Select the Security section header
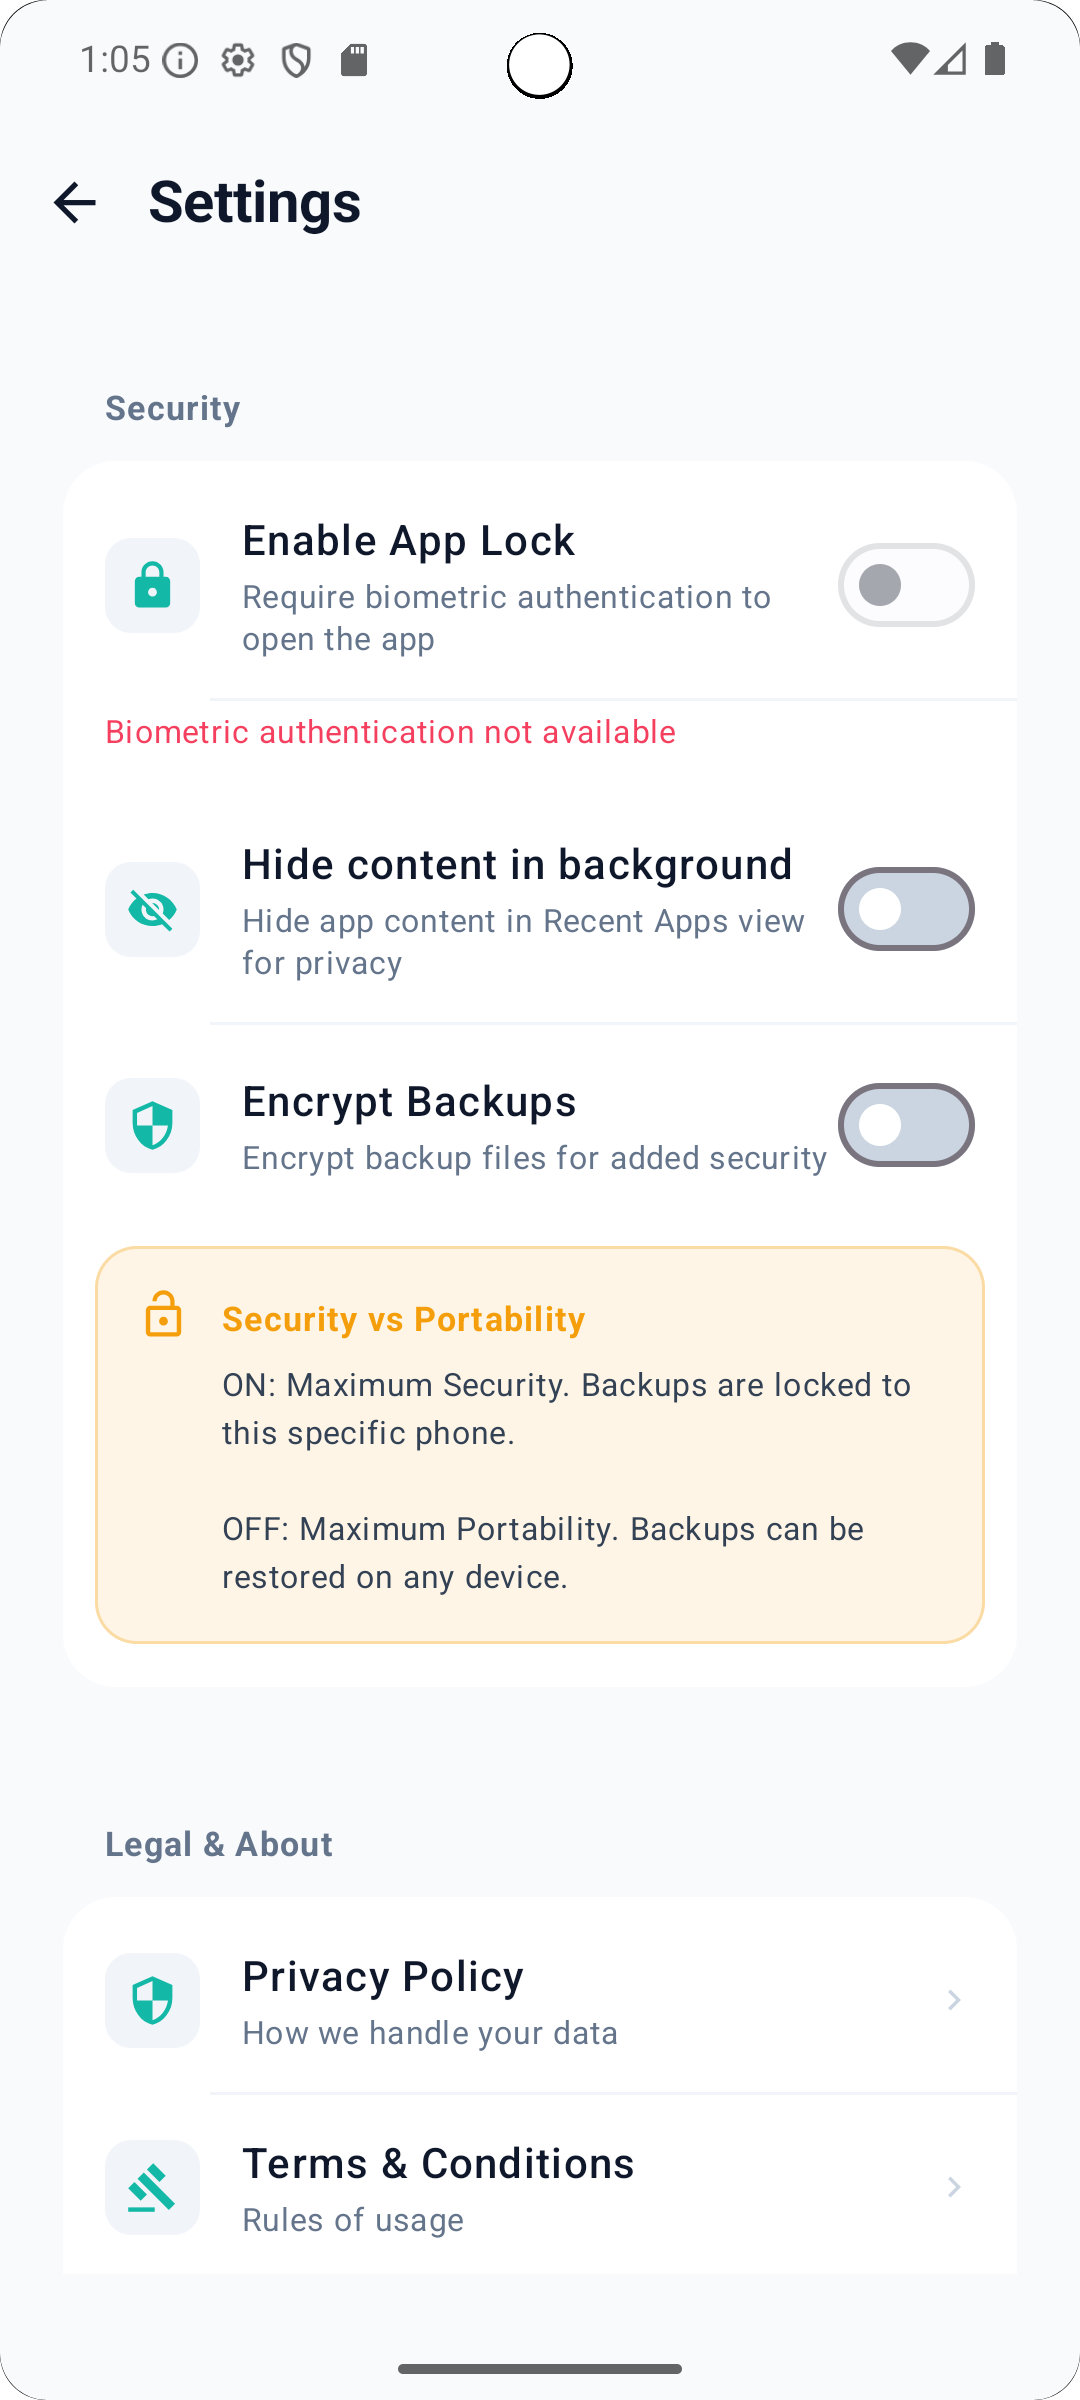Image resolution: width=1080 pixels, height=2400 pixels. 172,407
